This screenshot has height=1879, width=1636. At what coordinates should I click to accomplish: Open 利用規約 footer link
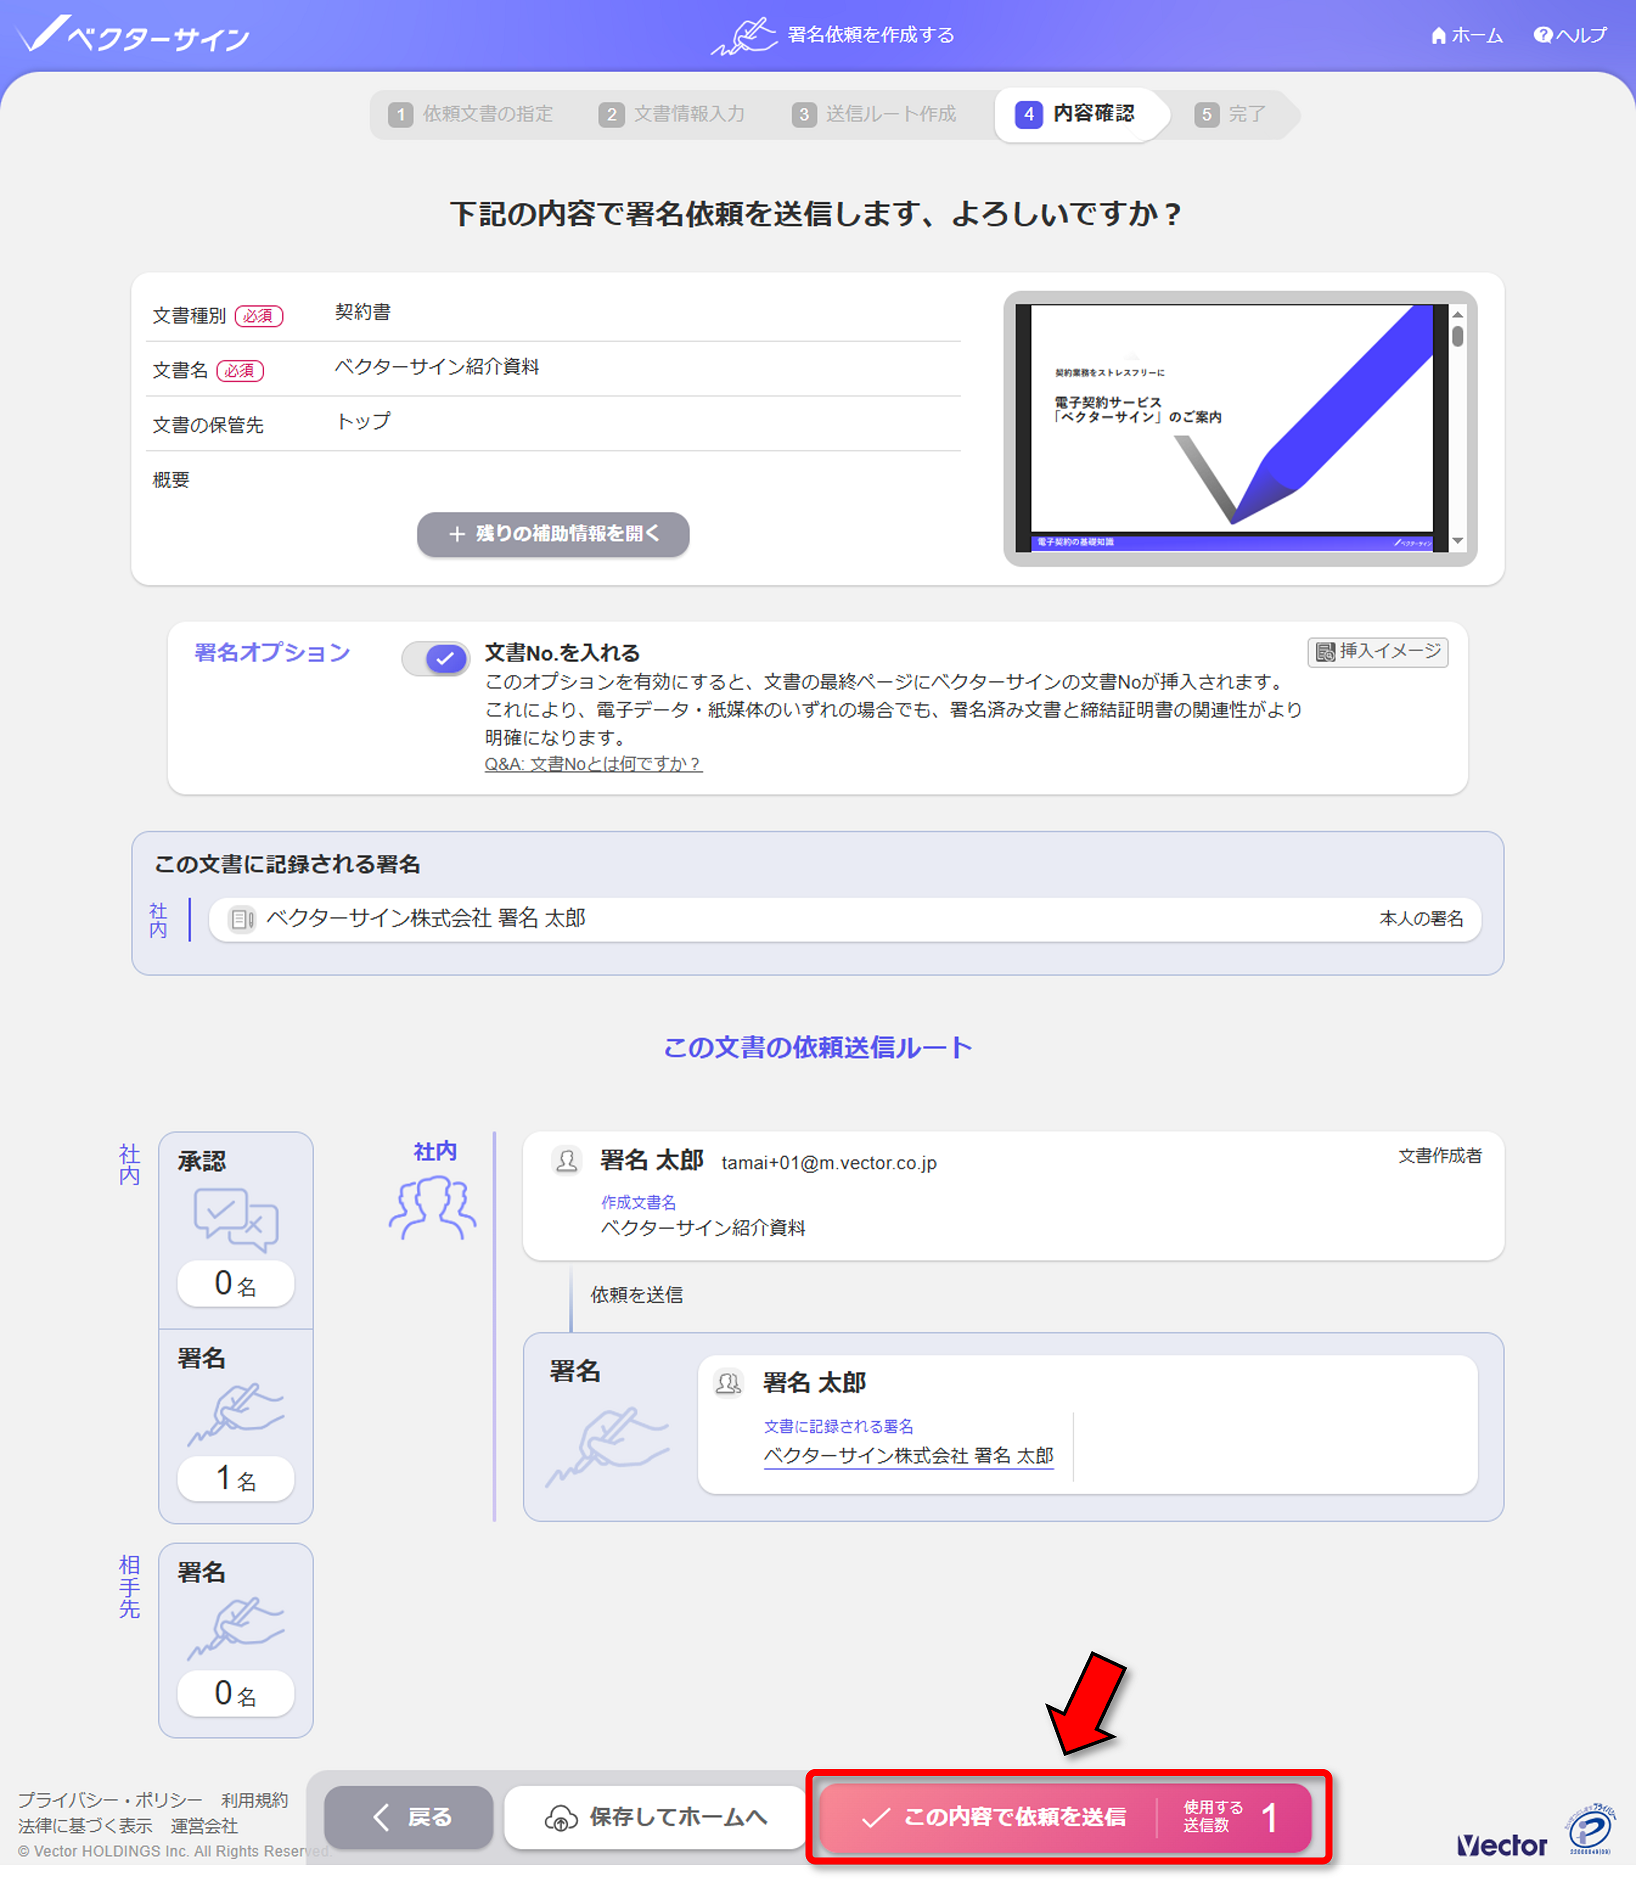point(254,1800)
